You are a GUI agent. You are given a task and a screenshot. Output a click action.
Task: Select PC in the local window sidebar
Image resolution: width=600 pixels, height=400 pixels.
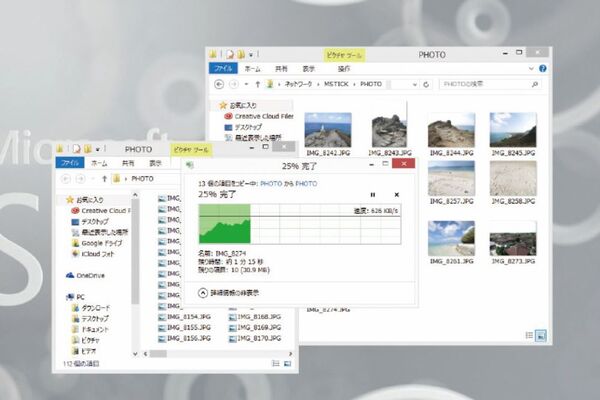[x=75, y=297]
